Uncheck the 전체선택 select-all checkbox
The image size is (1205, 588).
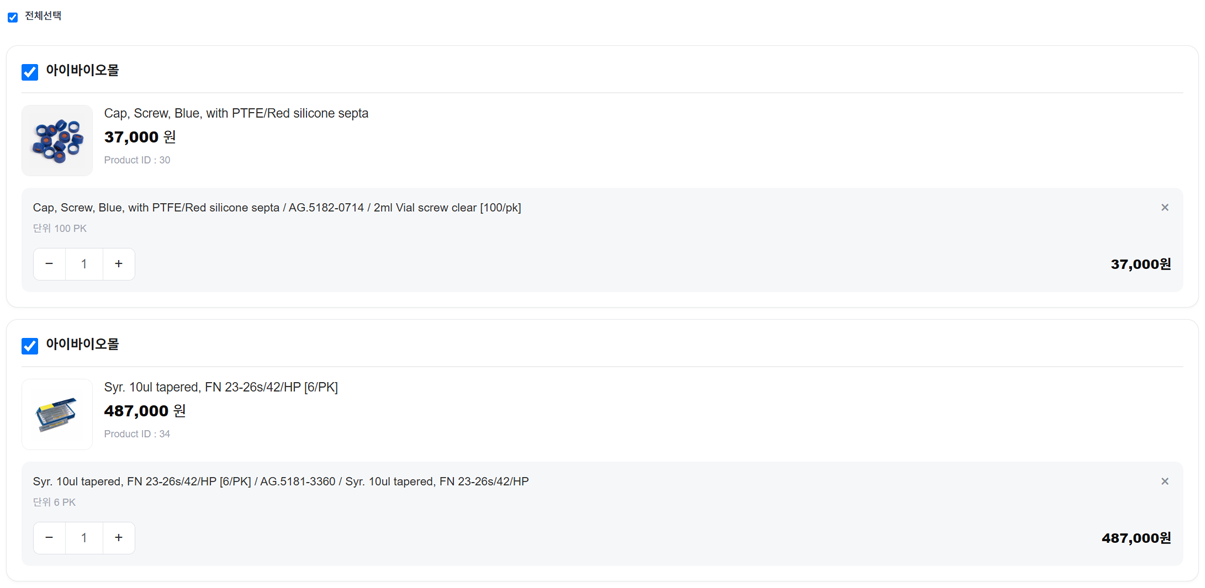coord(13,17)
